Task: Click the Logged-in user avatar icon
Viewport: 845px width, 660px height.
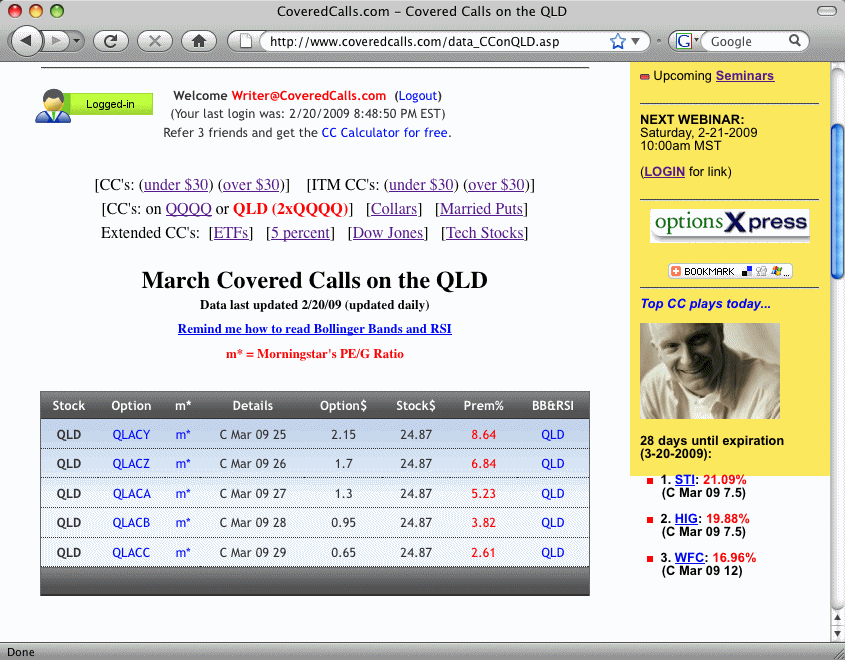Action: click(x=53, y=106)
